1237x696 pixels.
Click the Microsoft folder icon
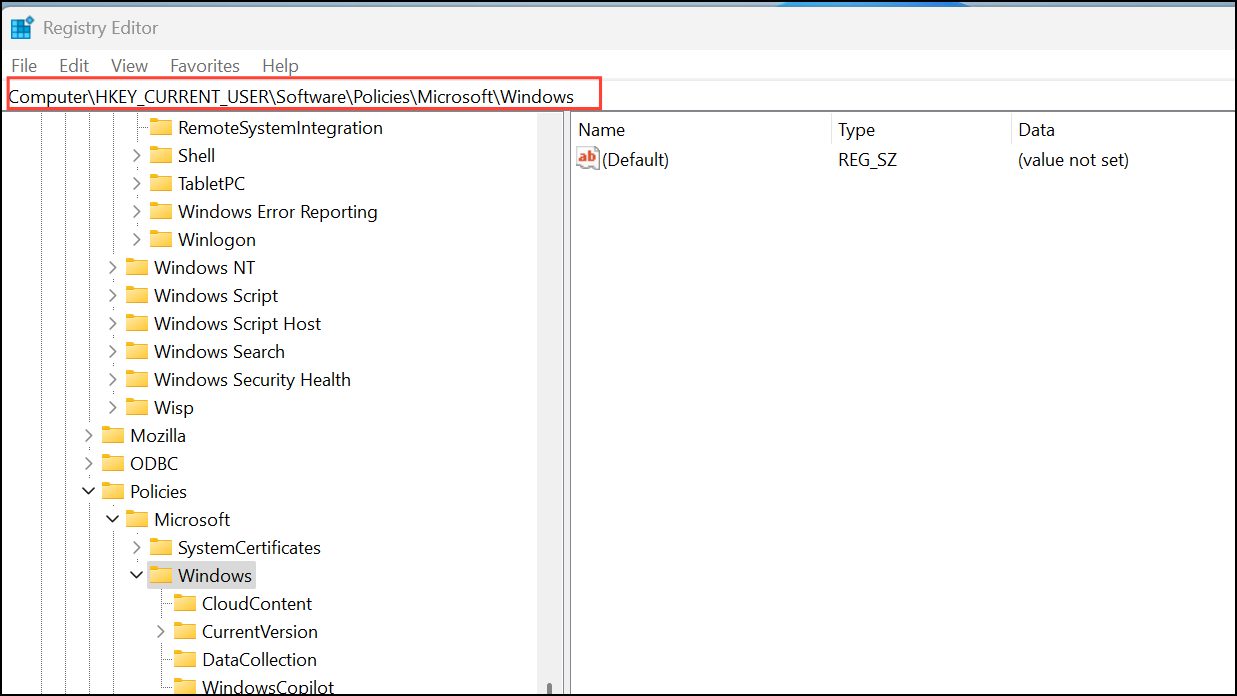pyautogui.click(x=137, y=520)
